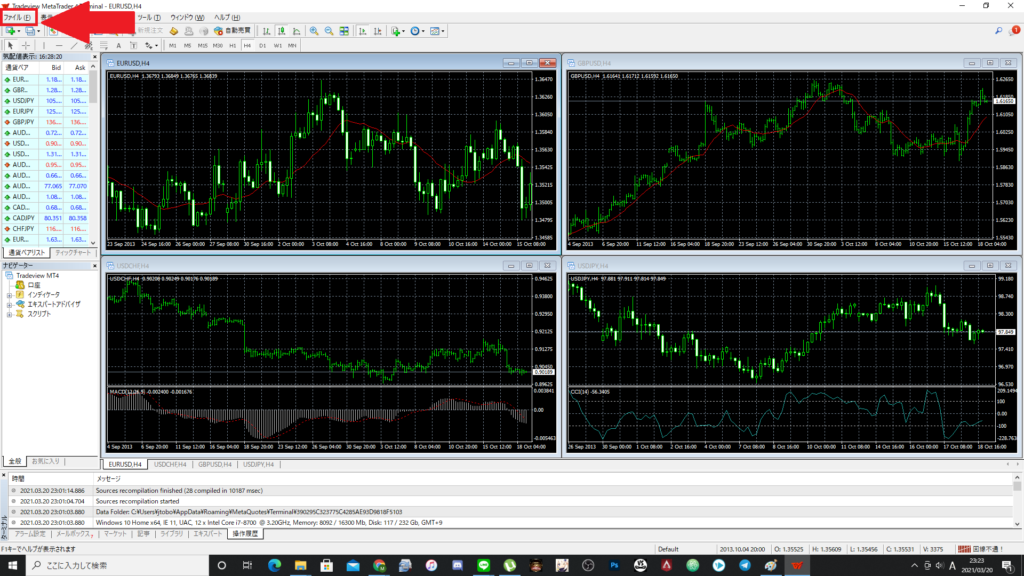The width and height of the screenshot is (1024, 576).
Task: Open the ツール (Tools) menu
Action: click(x=149, y=18)
